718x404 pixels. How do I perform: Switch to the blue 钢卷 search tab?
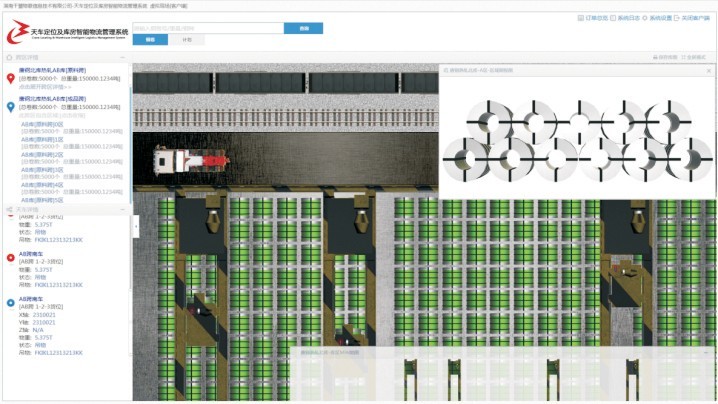(151, 40)
